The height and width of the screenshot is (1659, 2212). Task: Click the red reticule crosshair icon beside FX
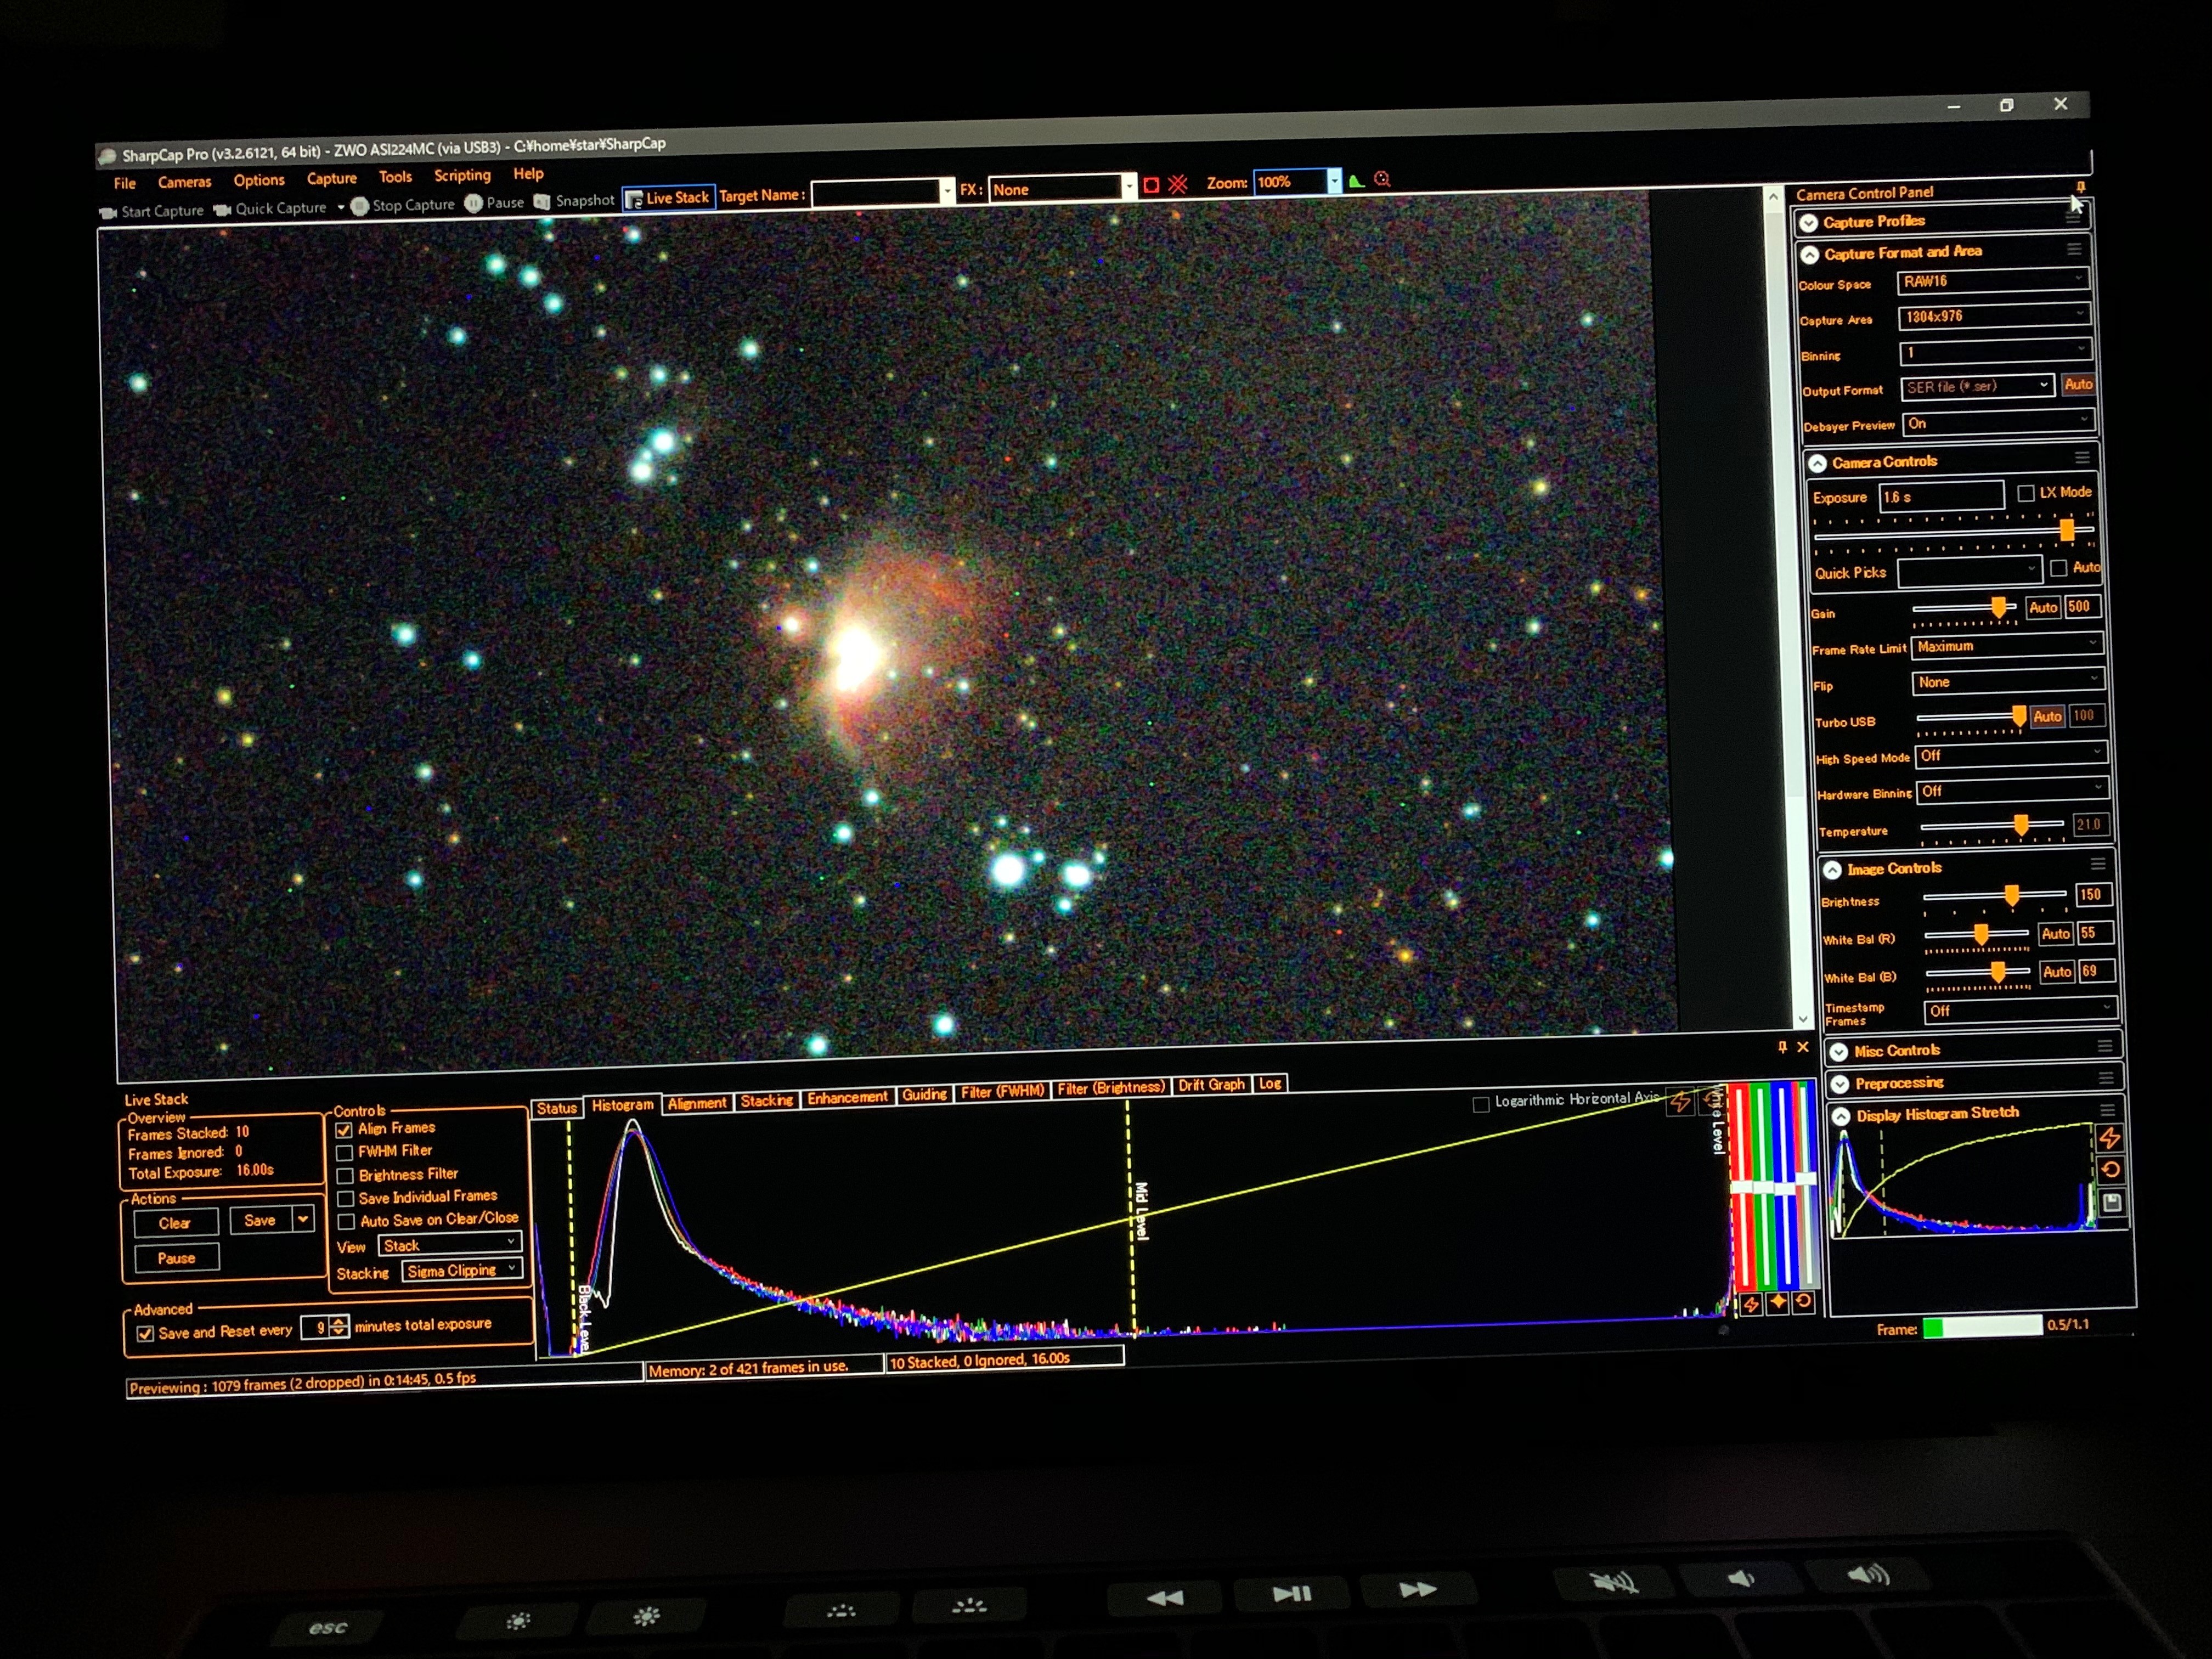click(x=1178, y=184)
